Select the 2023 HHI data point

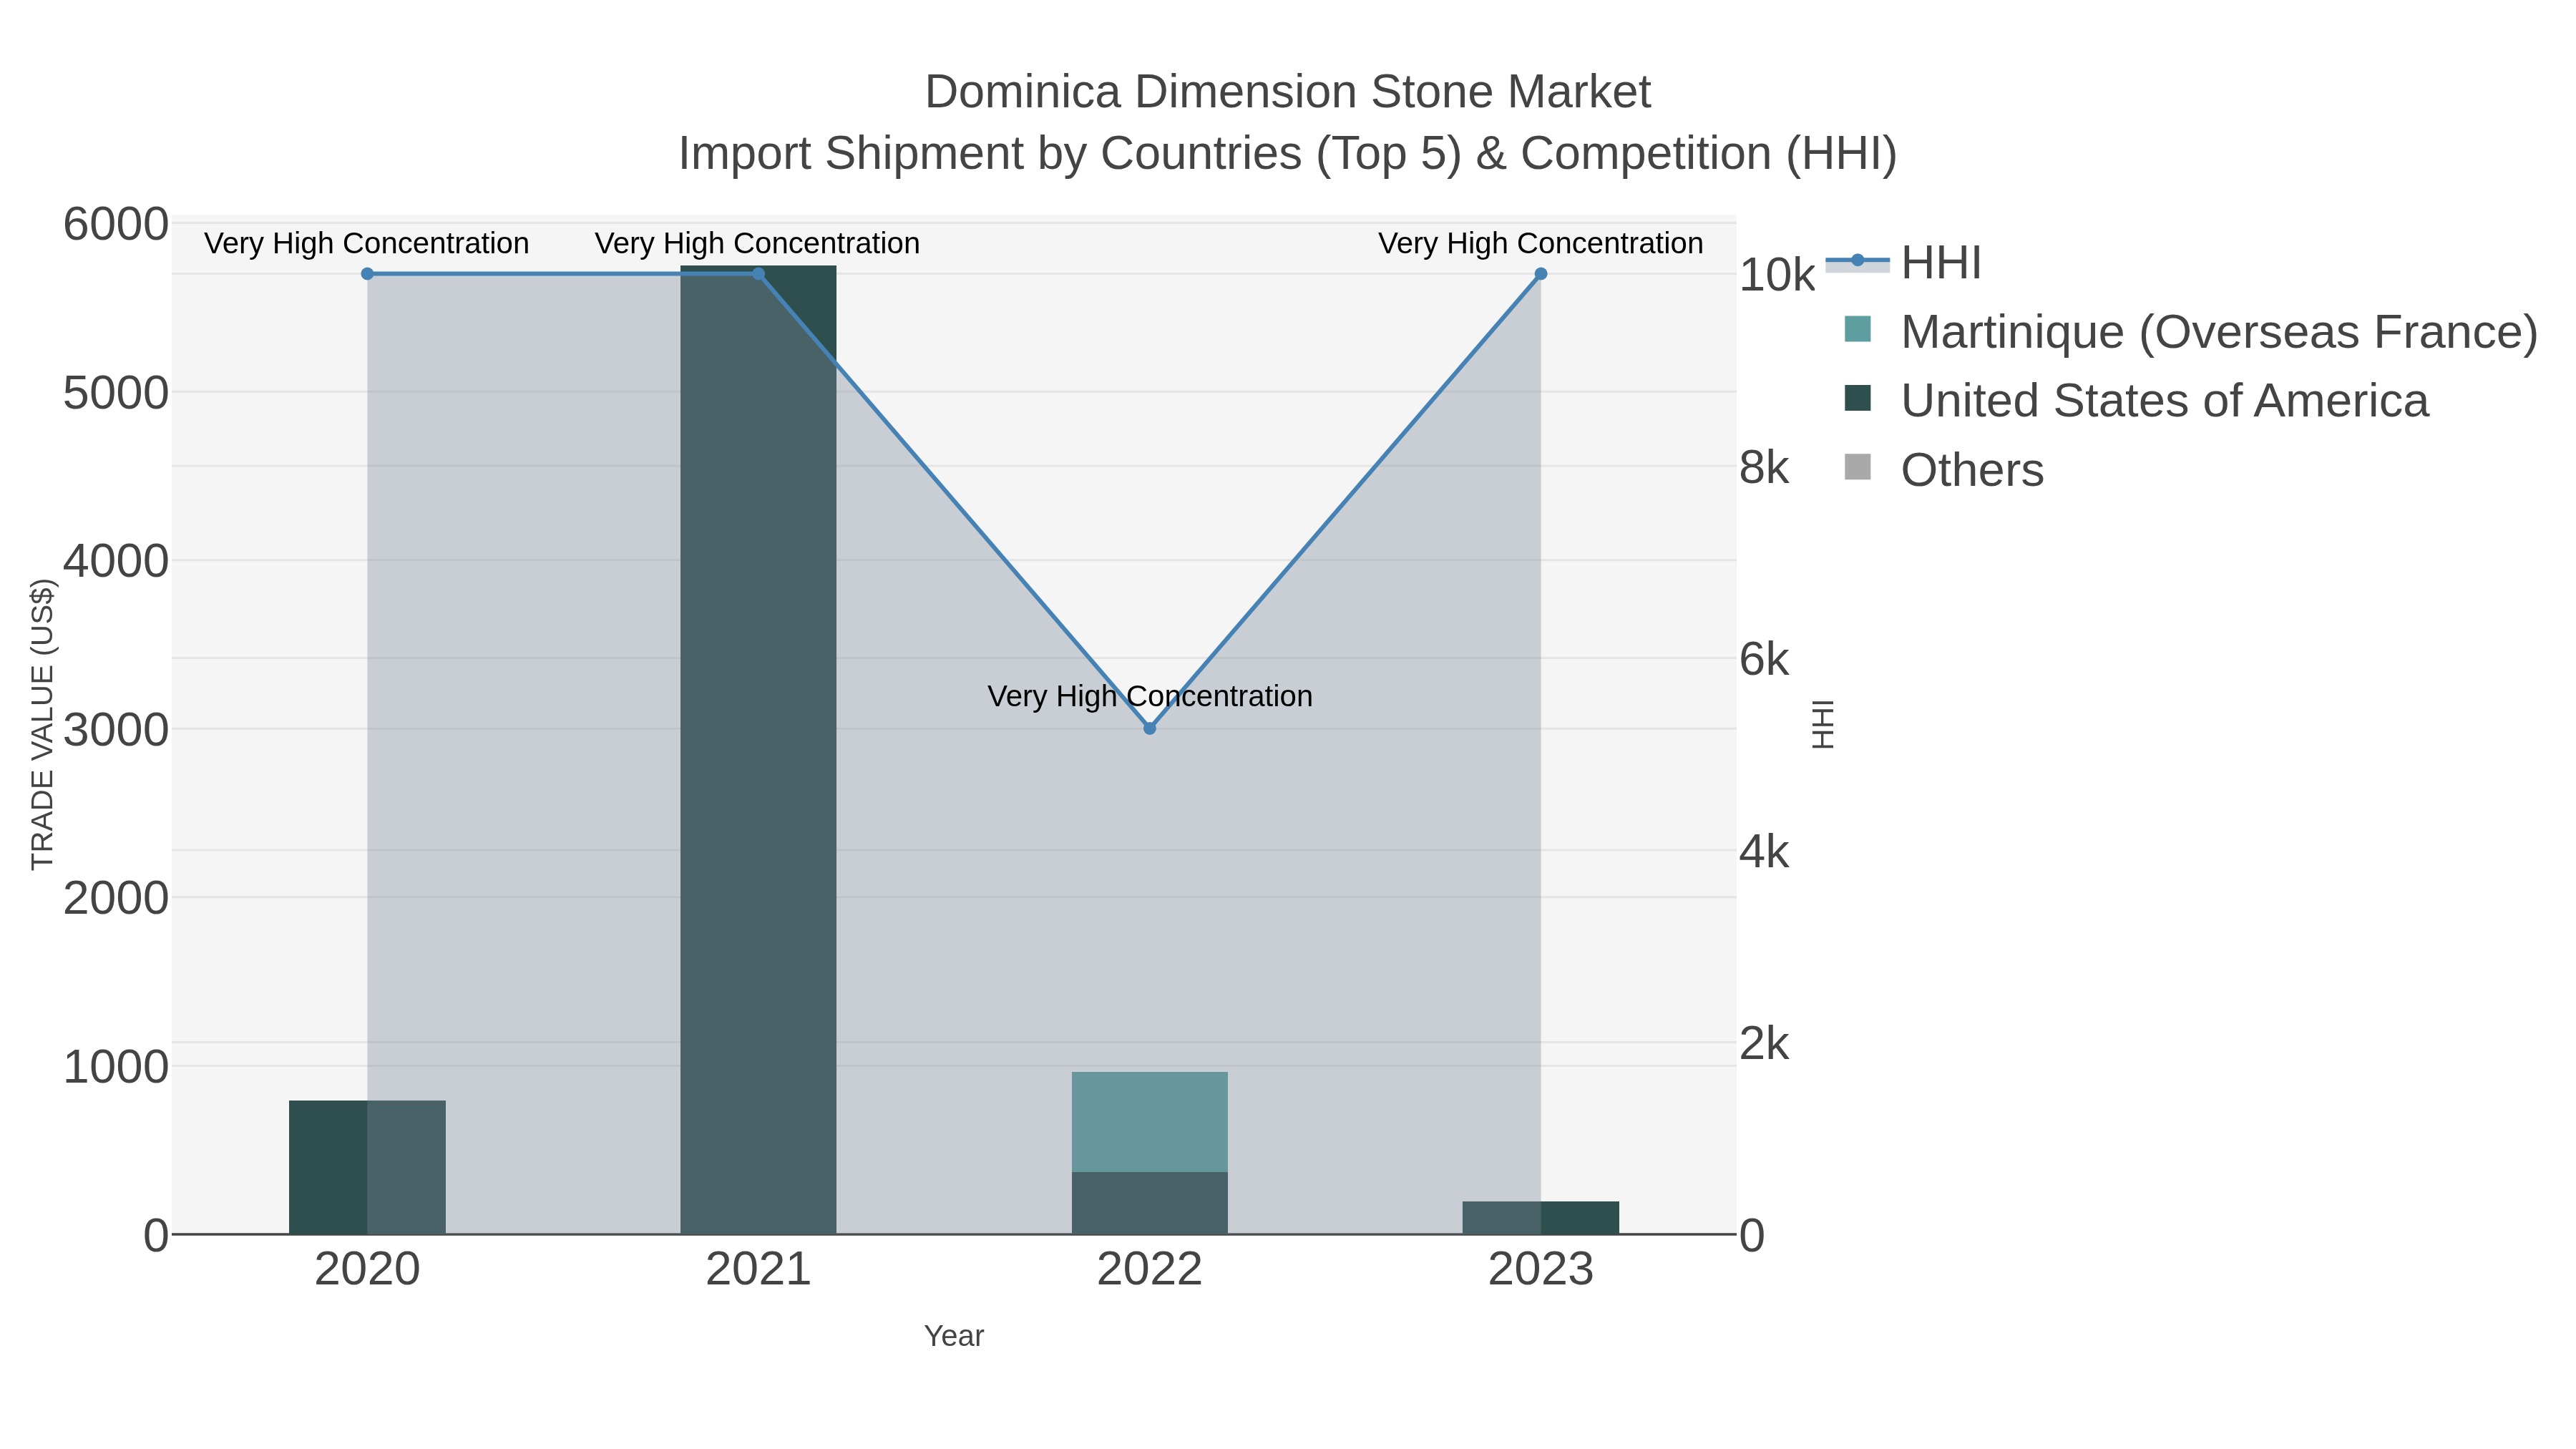coord(1541,274)
